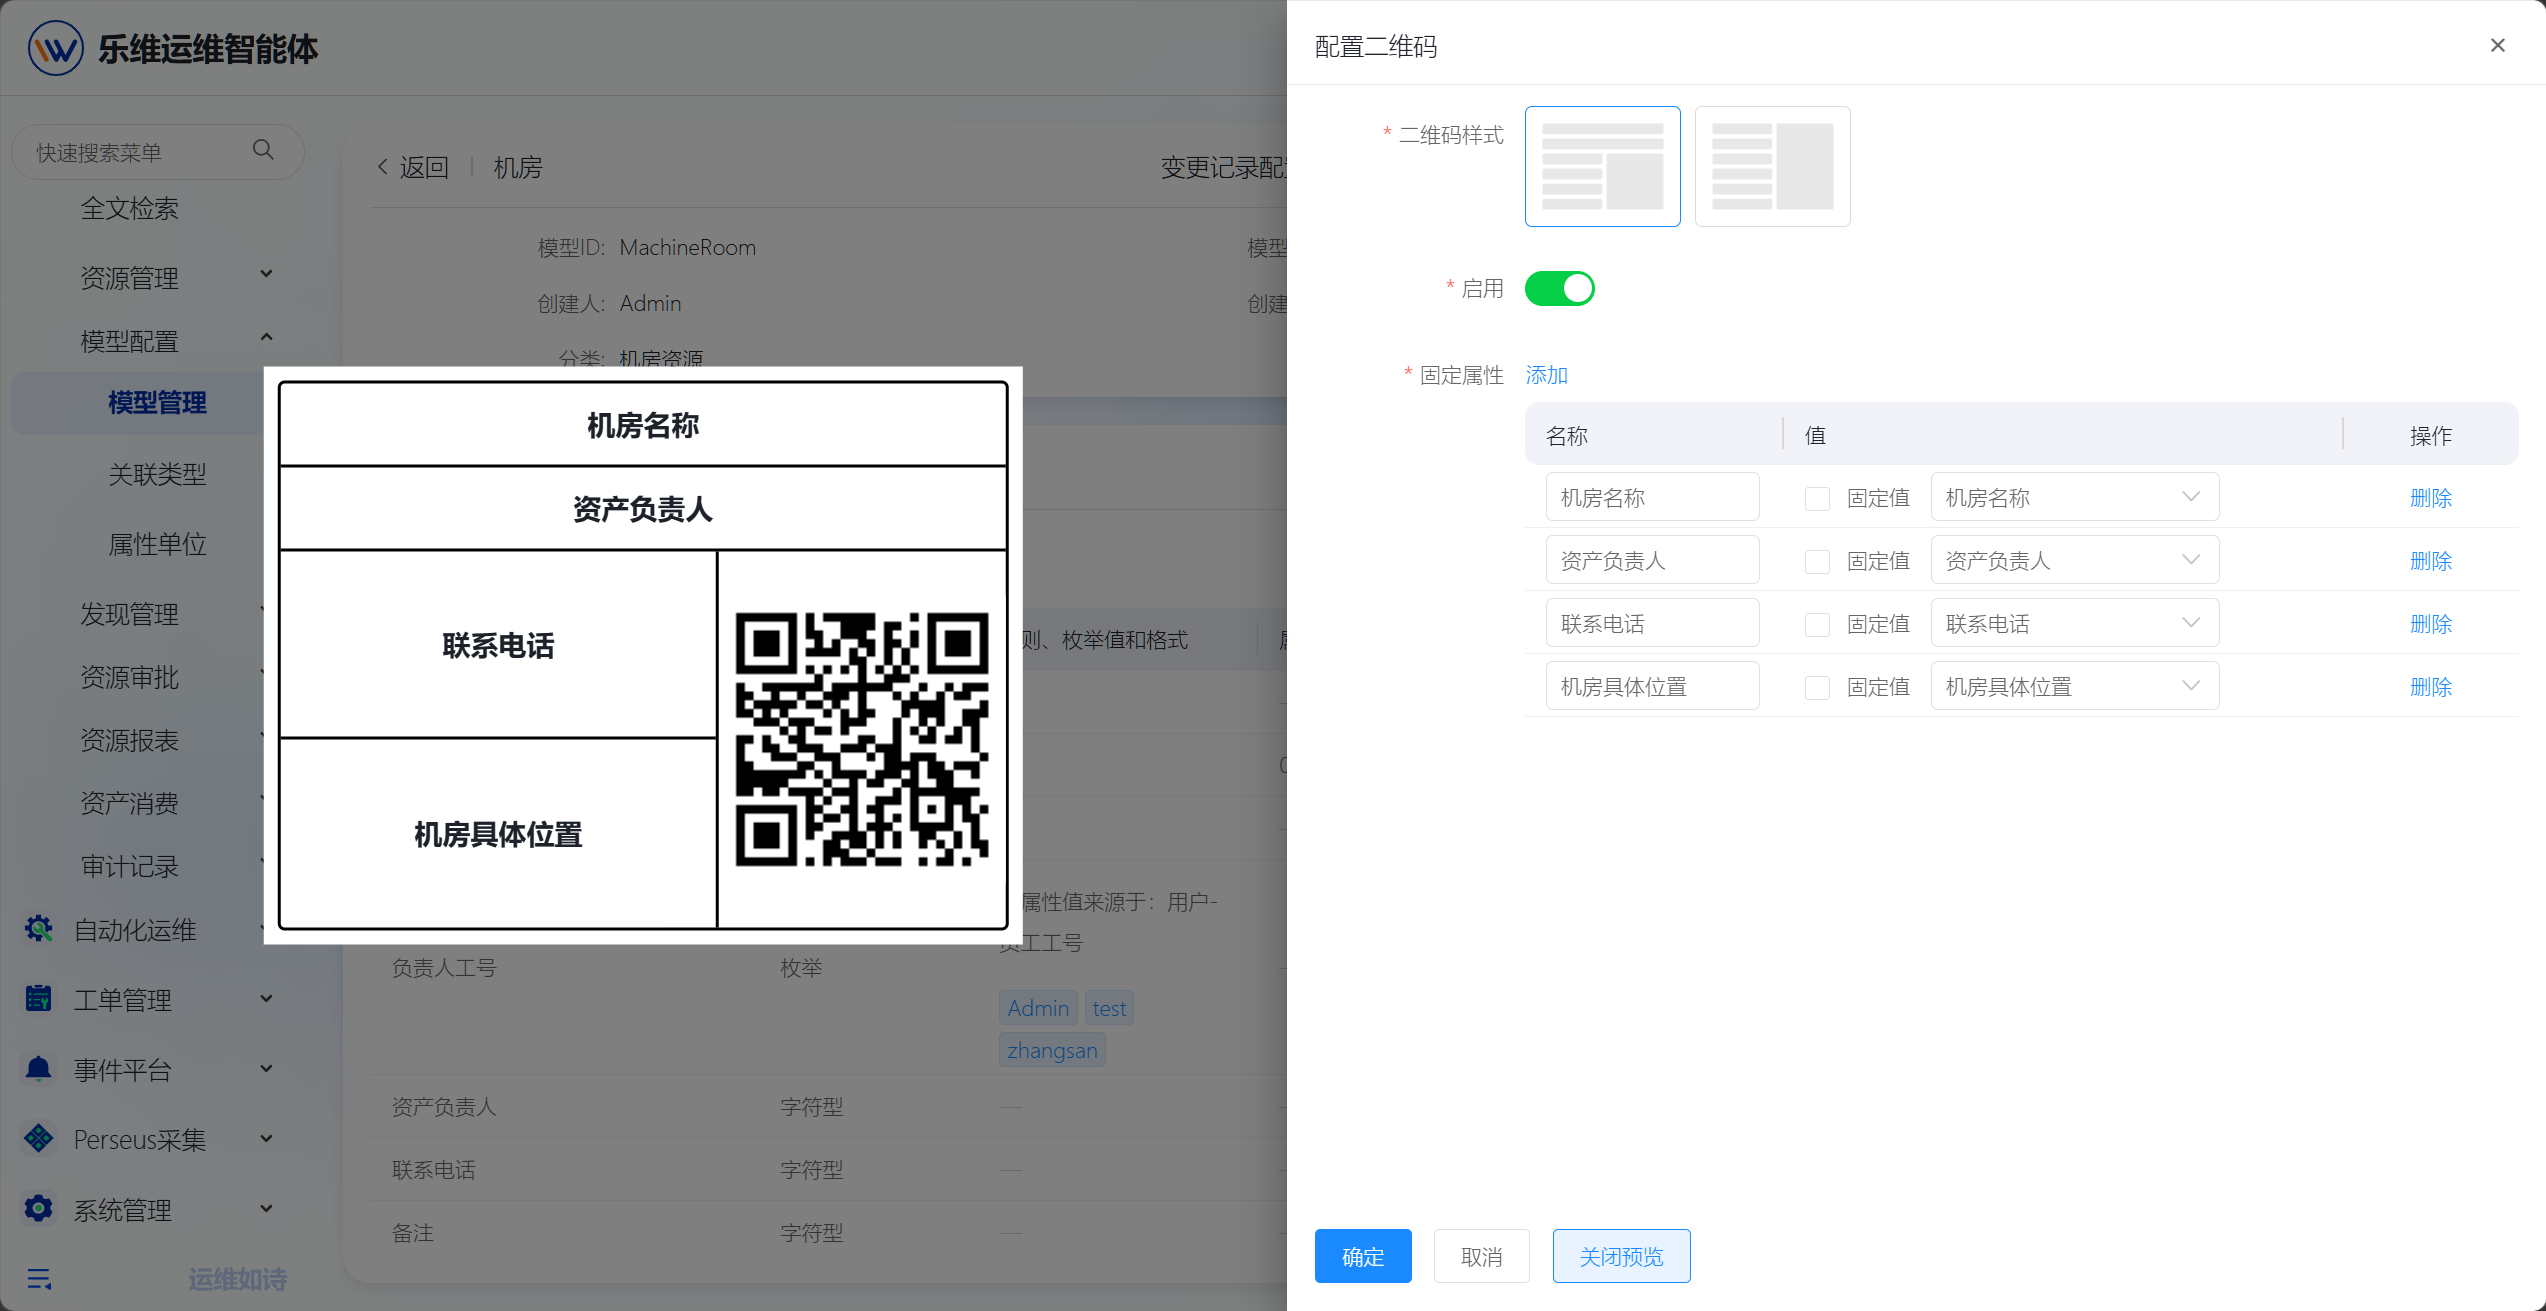Check 固定值 checkbox for 资产负责人 row
The image size is (2546, 1311).
click(1817, 561)
